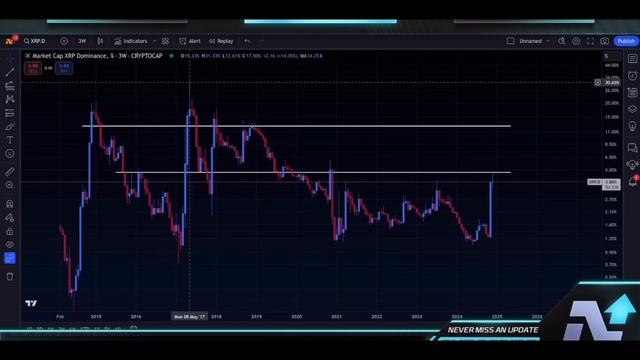Select the crosshair cursor tool
The height and width of the screenshot is (360, 640).
[x=10, y=58]
